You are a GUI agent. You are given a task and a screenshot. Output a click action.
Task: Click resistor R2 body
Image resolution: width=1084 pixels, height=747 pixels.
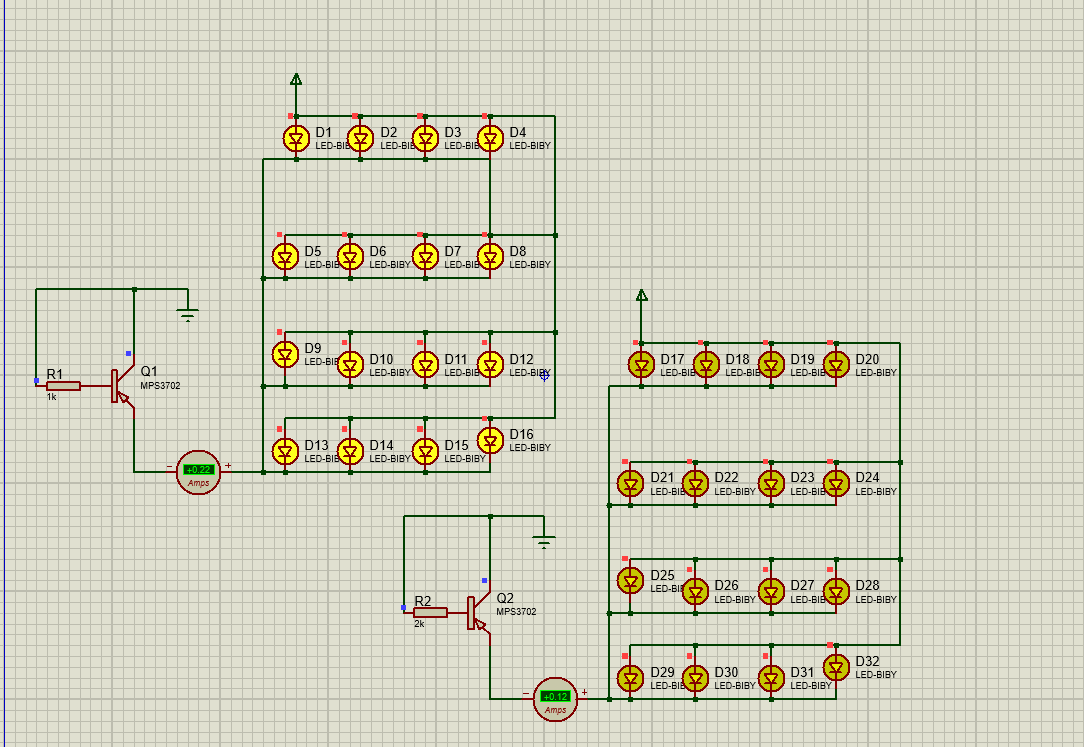pos(430,612)
